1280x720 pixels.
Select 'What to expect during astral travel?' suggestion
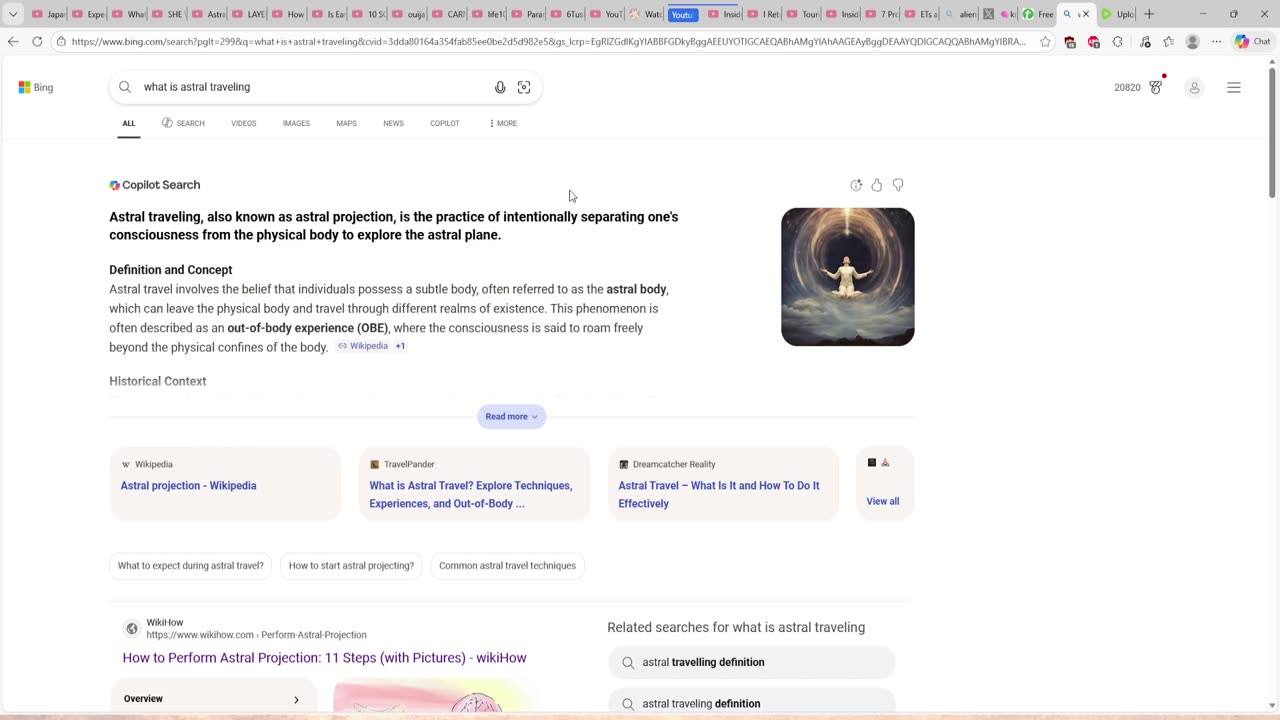191,566
